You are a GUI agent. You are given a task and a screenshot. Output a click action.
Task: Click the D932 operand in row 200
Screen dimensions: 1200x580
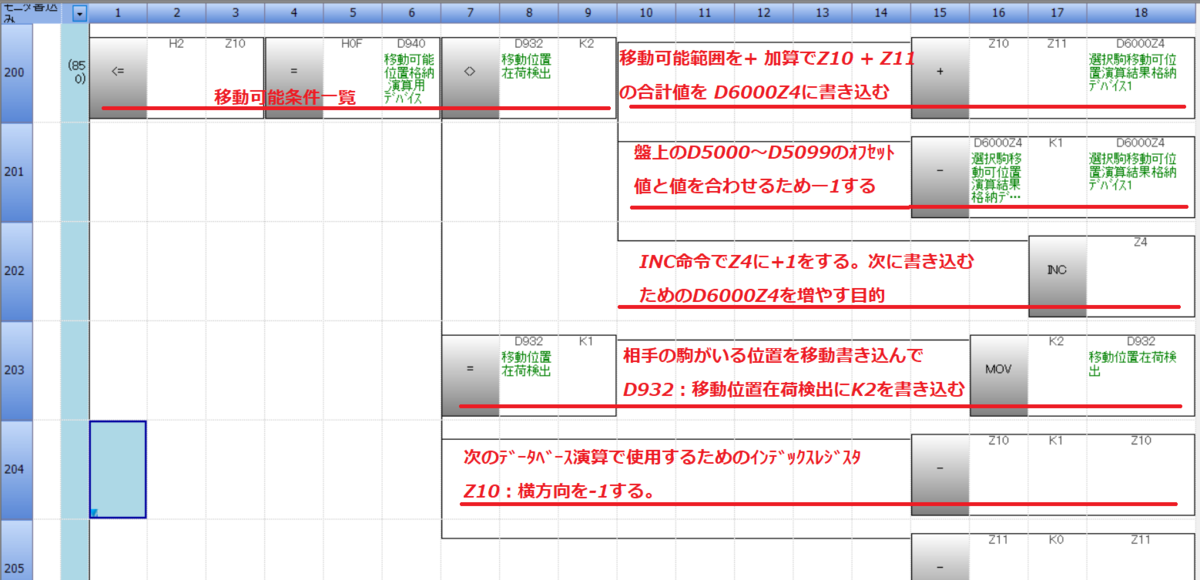click(528, 44)
